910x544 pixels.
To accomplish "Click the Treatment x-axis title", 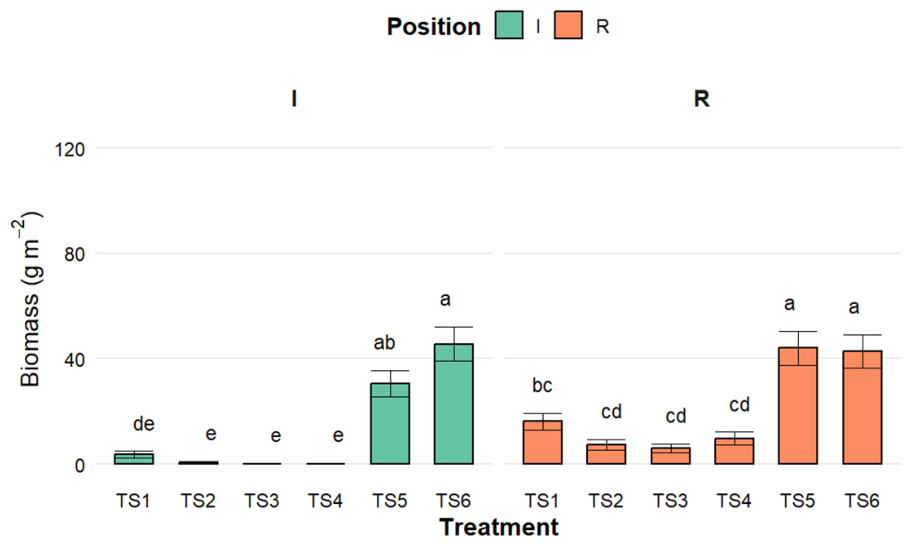I will (x=499, y=527).
